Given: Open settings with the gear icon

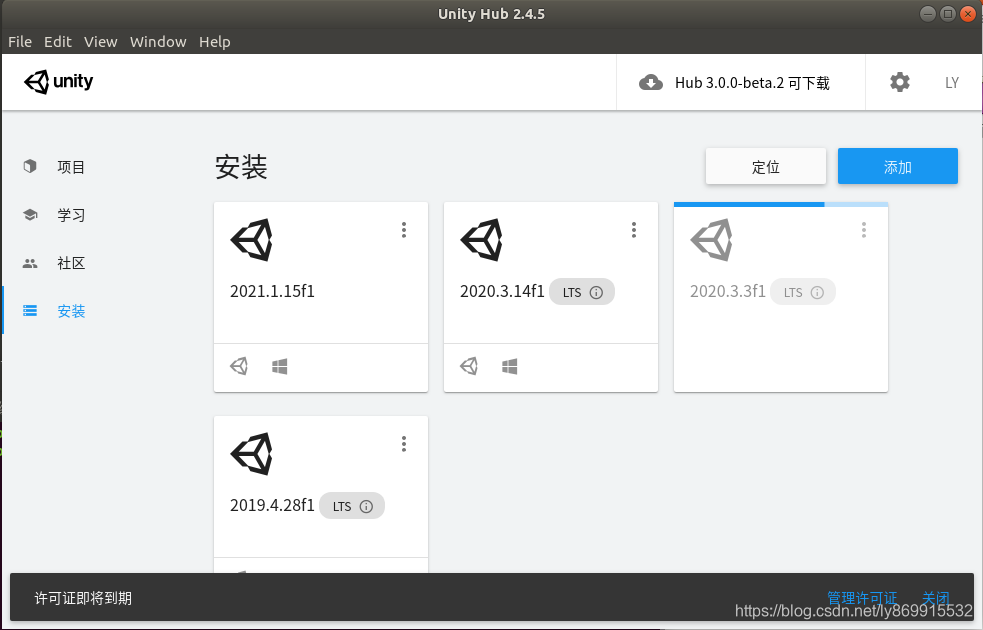Looking at the screenshot, I should (x=900, y=82).
